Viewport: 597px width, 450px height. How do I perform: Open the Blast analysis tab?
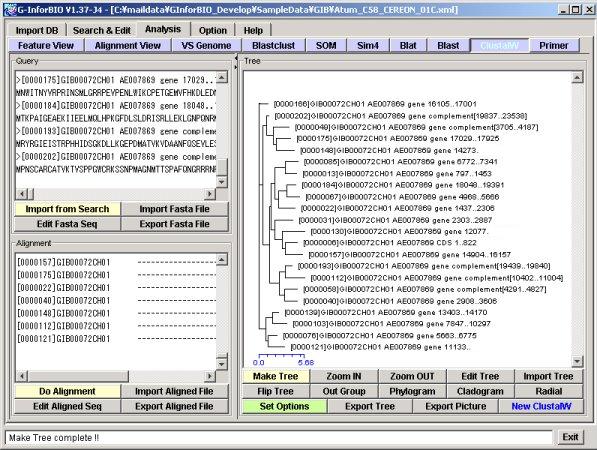pyautogui.click(x=448, y=45)
